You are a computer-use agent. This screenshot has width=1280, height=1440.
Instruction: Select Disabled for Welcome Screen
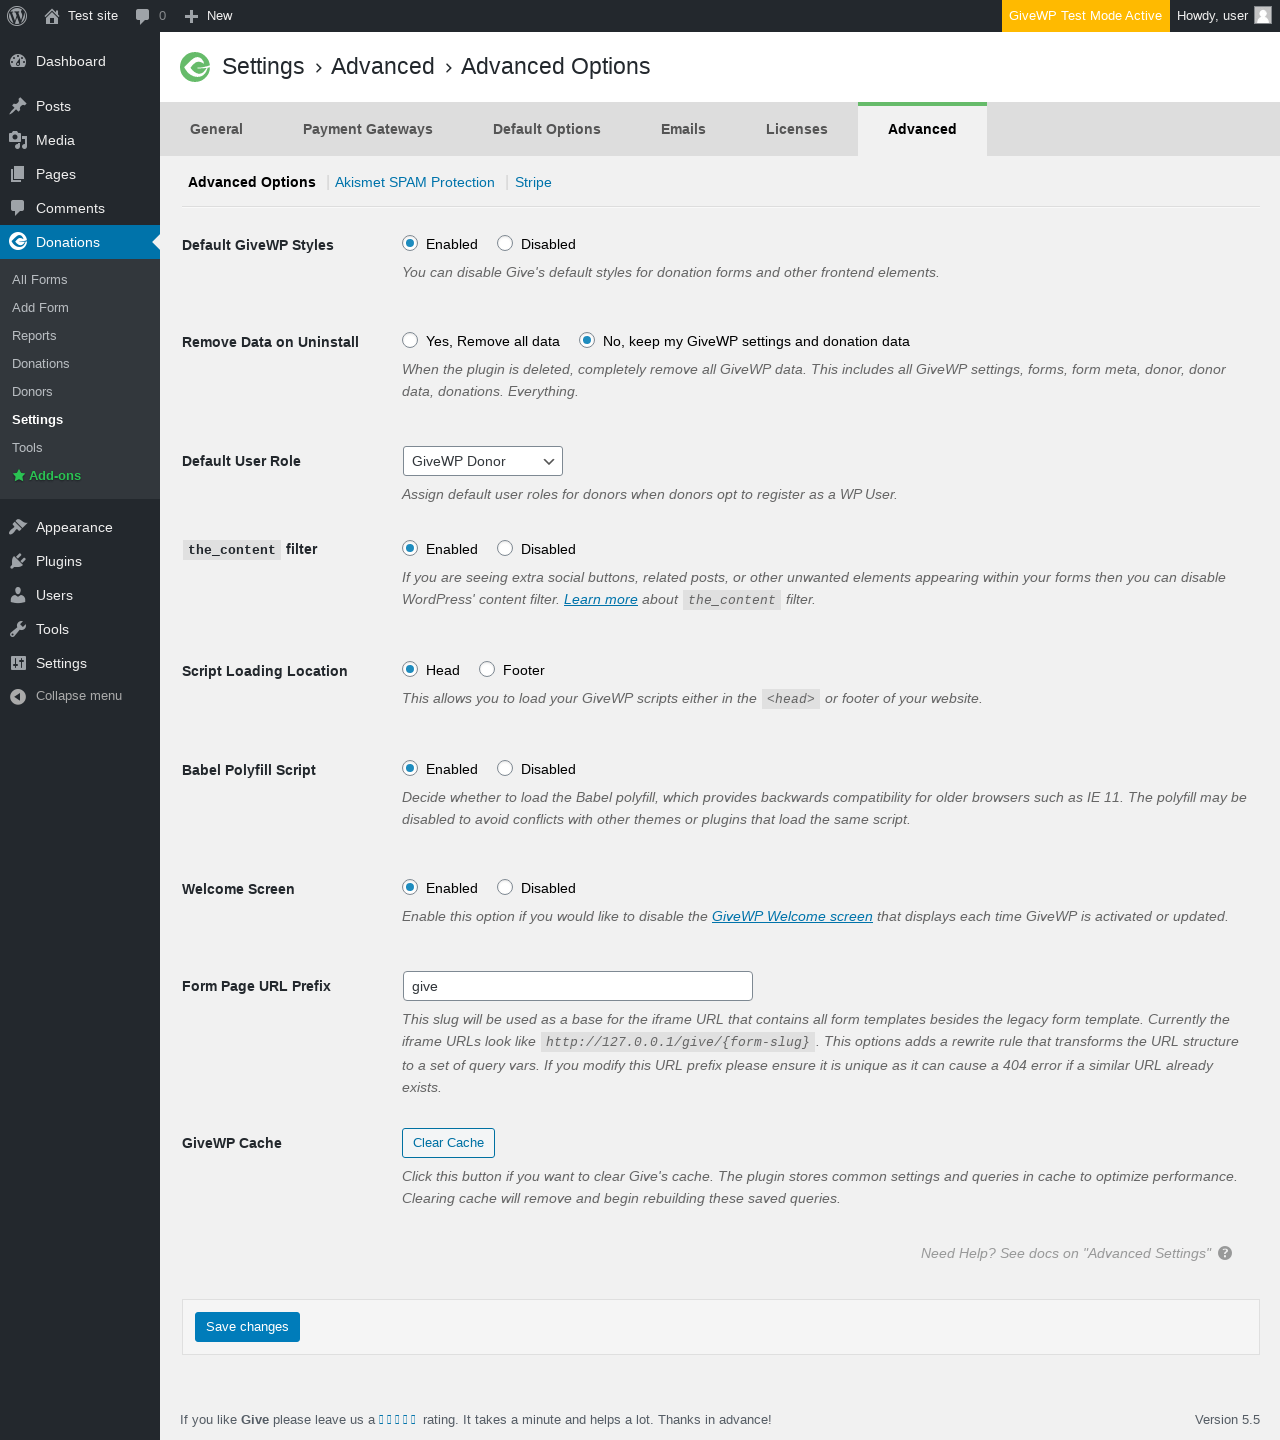click(x=505, y=887)
